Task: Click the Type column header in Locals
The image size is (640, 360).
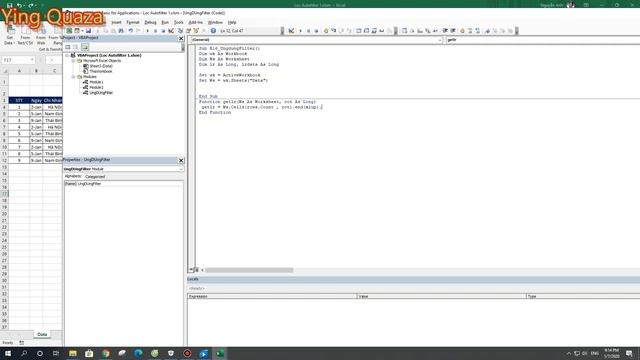Action: click(x=583, y=296)
